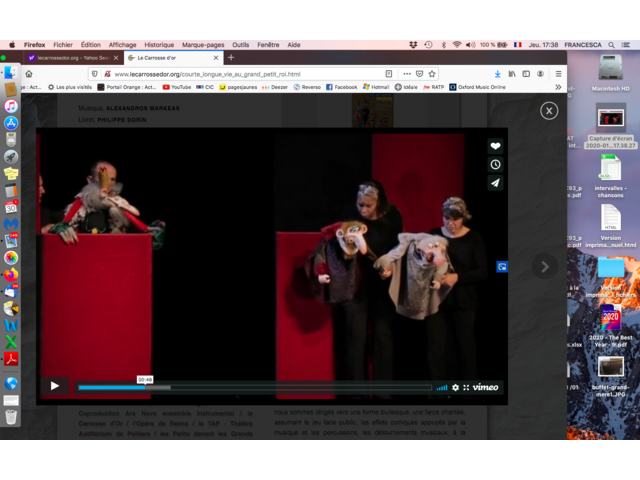Image resolution: width=640 pixels, height=480 pixels.
Task: Open Firefox hamburger menu
Action: [x=558, y=74]
